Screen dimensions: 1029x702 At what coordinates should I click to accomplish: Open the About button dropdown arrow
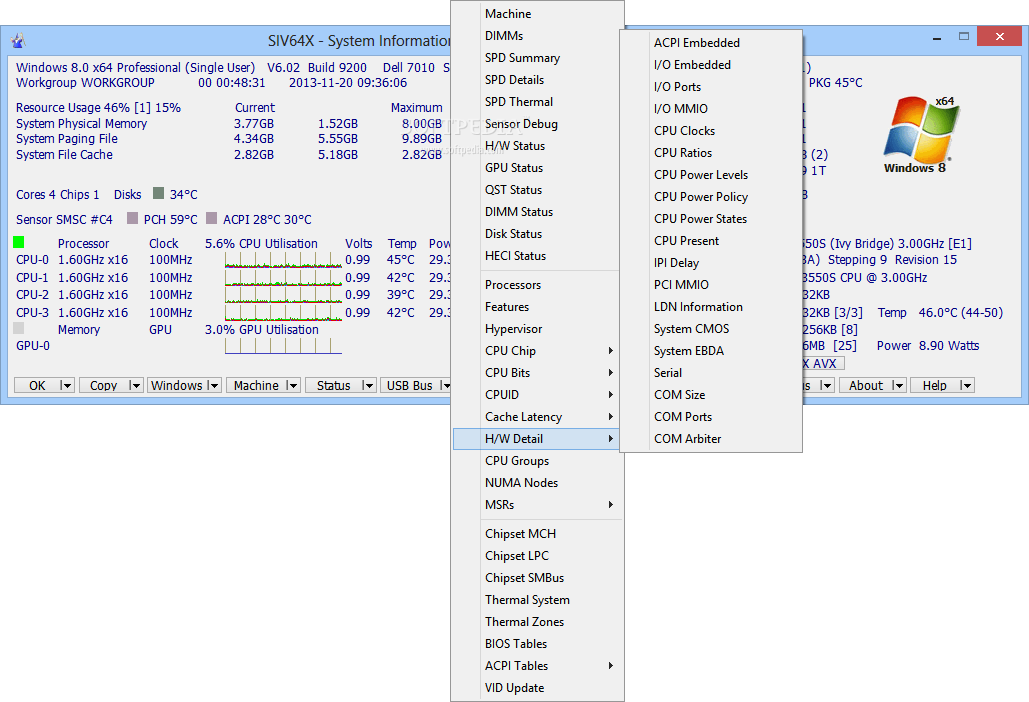click(899, 385)
